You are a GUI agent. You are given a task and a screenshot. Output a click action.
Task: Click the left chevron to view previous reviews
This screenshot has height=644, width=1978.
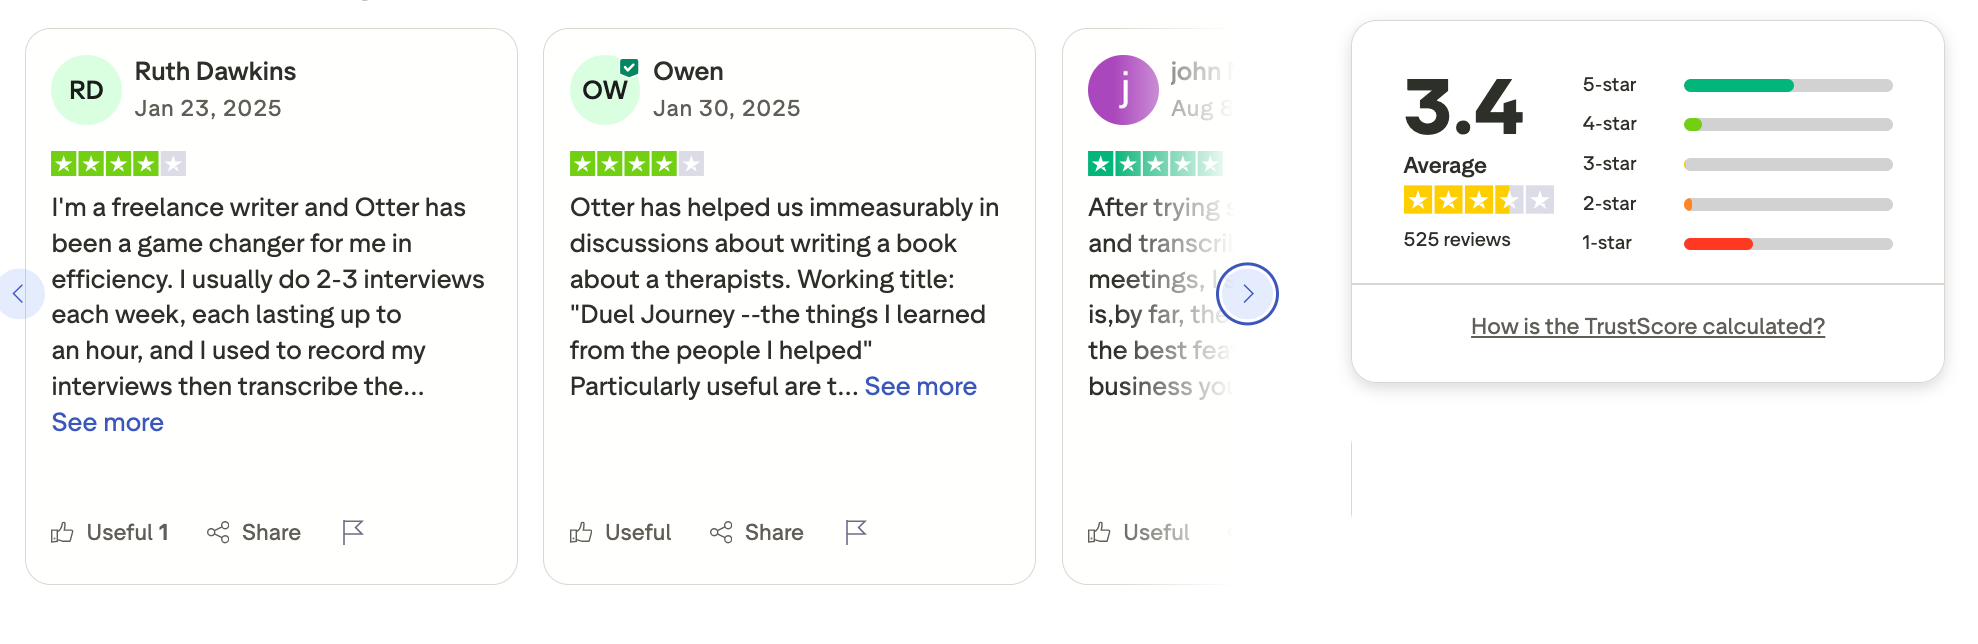click(x=22, y=293)
